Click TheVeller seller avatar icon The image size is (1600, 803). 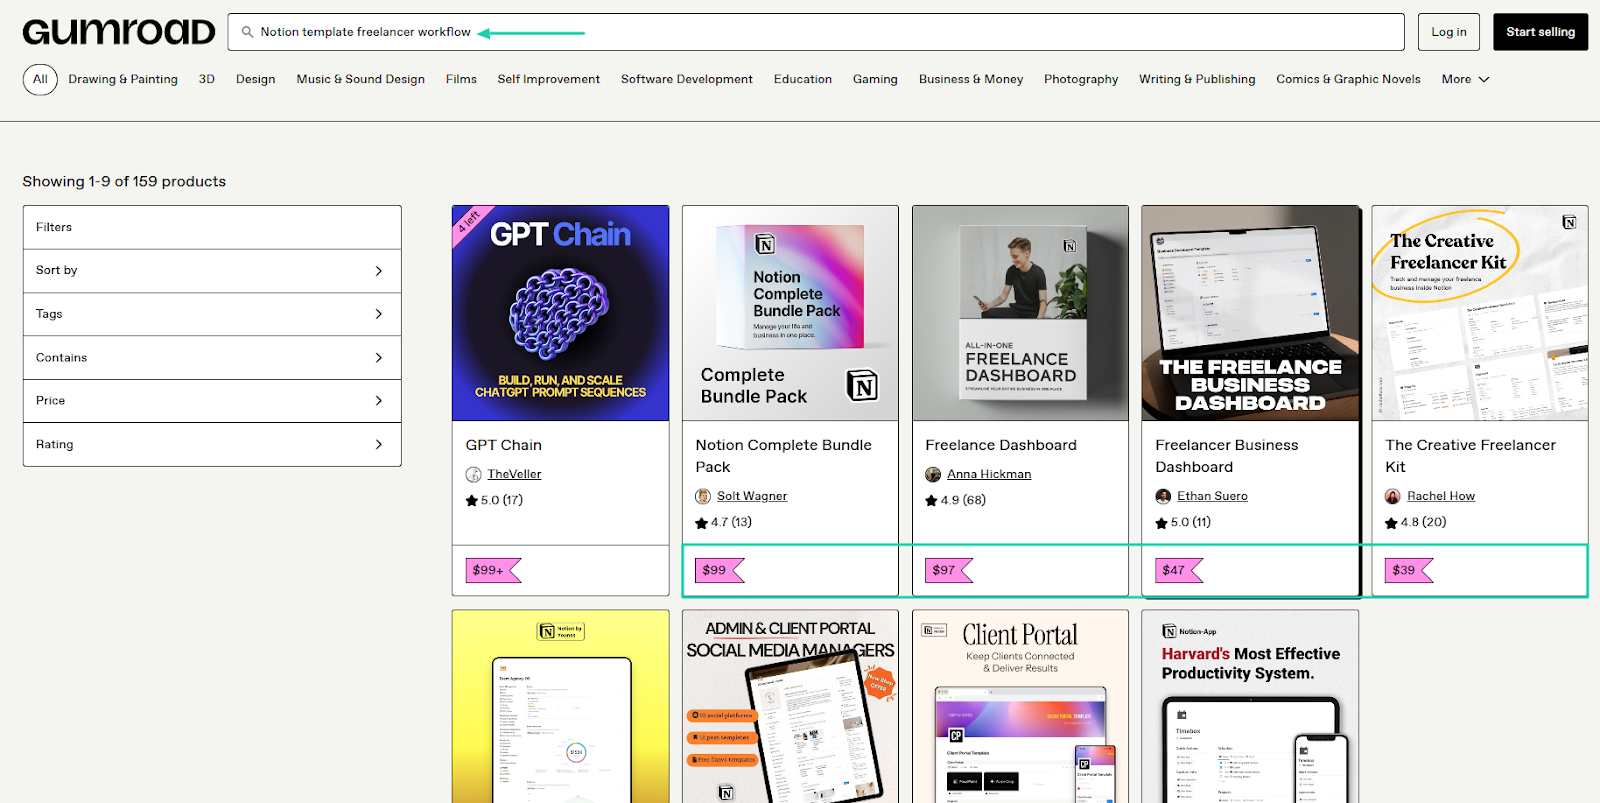474,474
